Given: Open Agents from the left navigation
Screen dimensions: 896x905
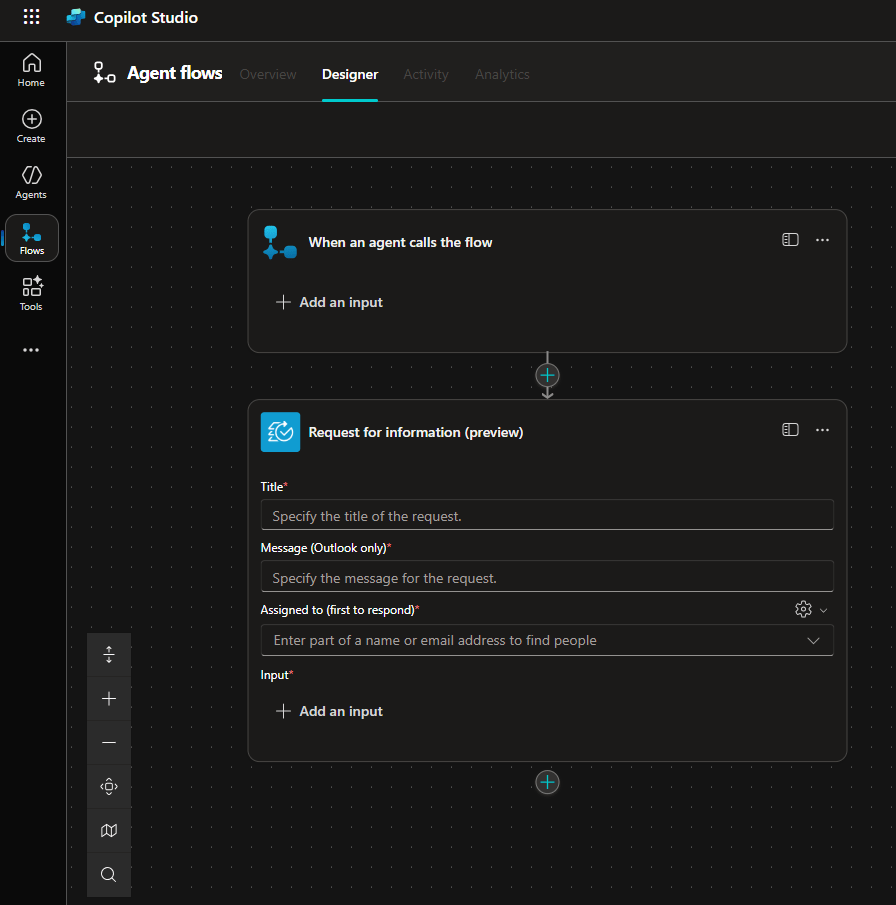Looking at the screenshot, I should point(31,182).
